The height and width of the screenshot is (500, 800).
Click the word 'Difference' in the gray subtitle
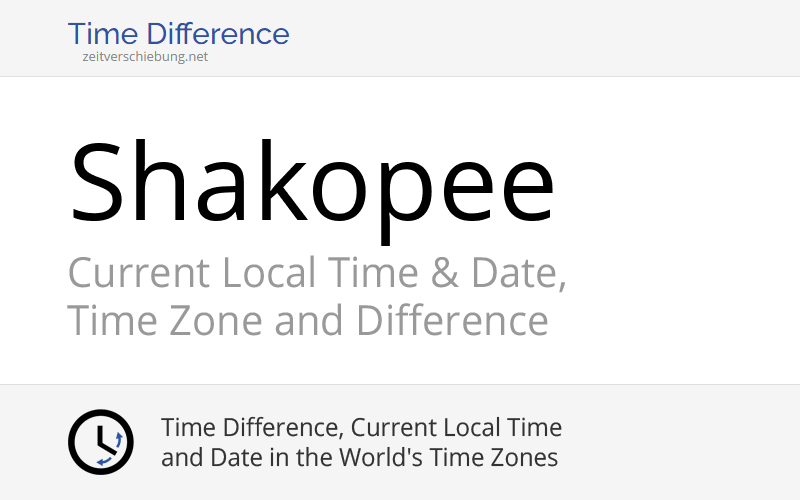[452, 321]
